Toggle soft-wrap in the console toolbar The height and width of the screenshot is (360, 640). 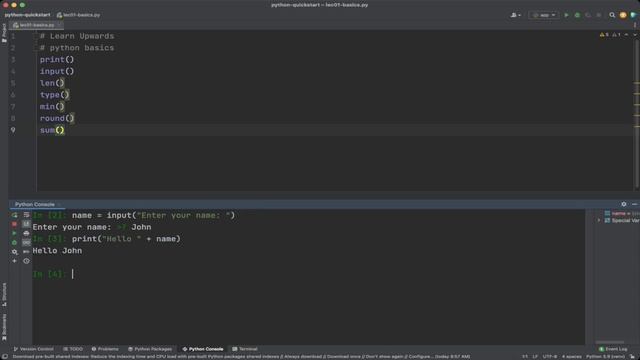(27, 215)
